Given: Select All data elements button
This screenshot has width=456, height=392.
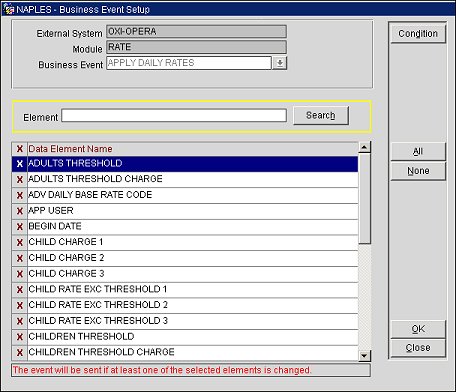Looking at the screenshot, I should coord(418,151).
